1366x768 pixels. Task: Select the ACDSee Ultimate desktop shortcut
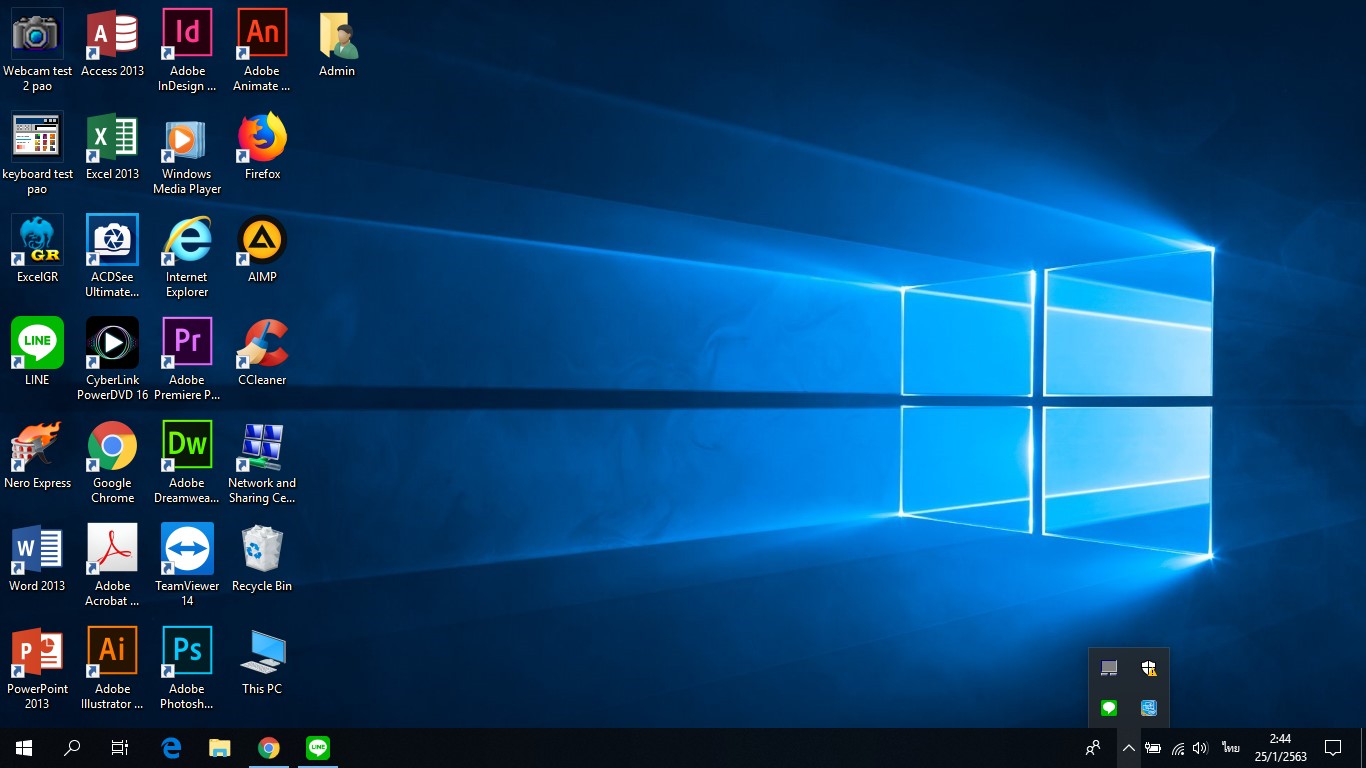coord(112,257)
